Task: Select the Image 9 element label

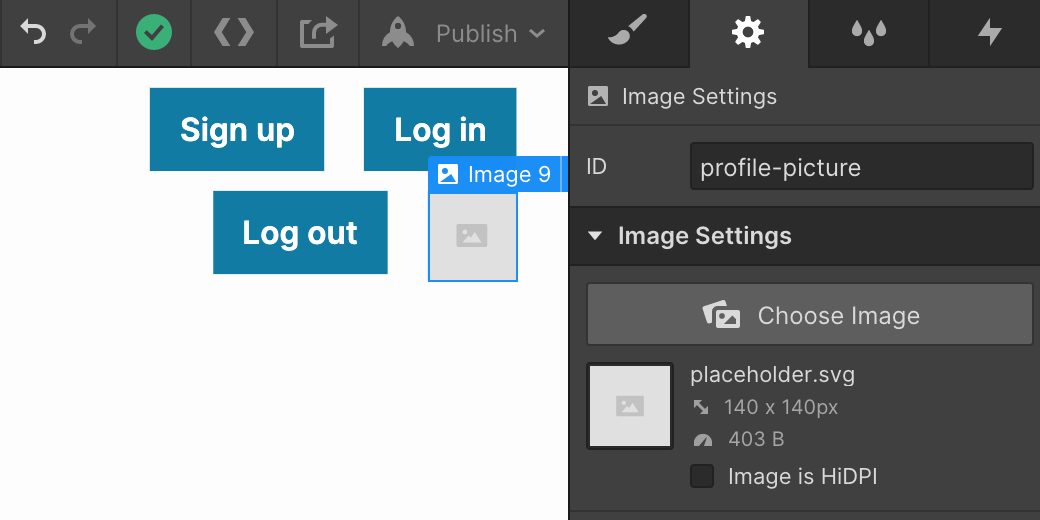Action: [x=495, y=174]
